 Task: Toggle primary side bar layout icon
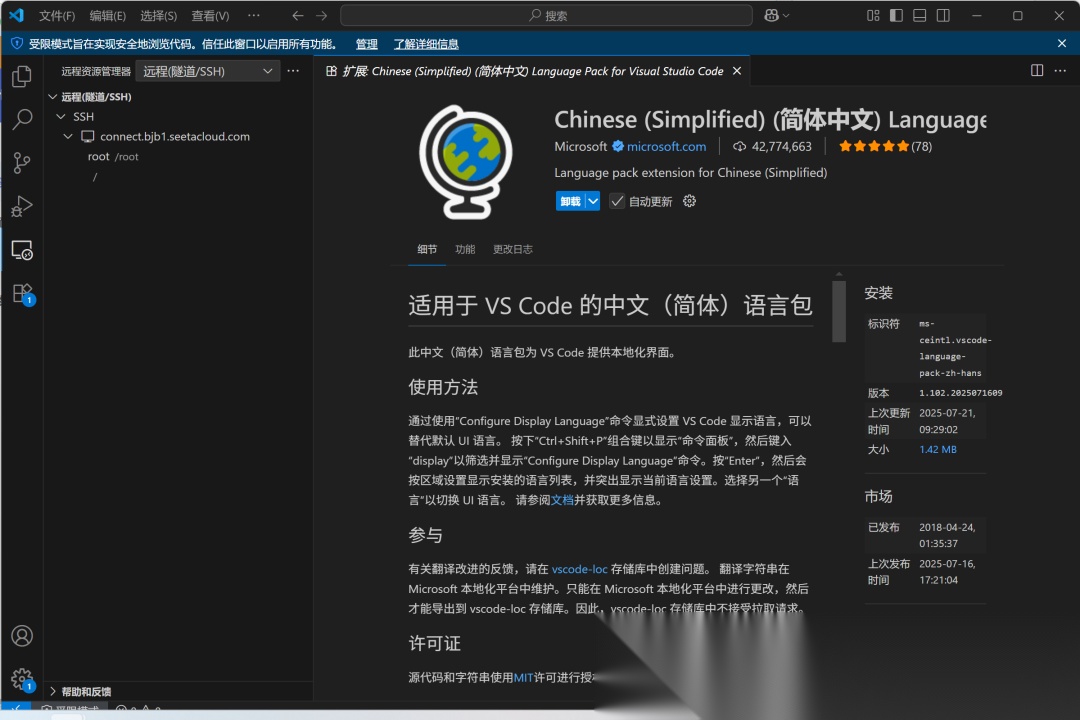coord(896,15)
